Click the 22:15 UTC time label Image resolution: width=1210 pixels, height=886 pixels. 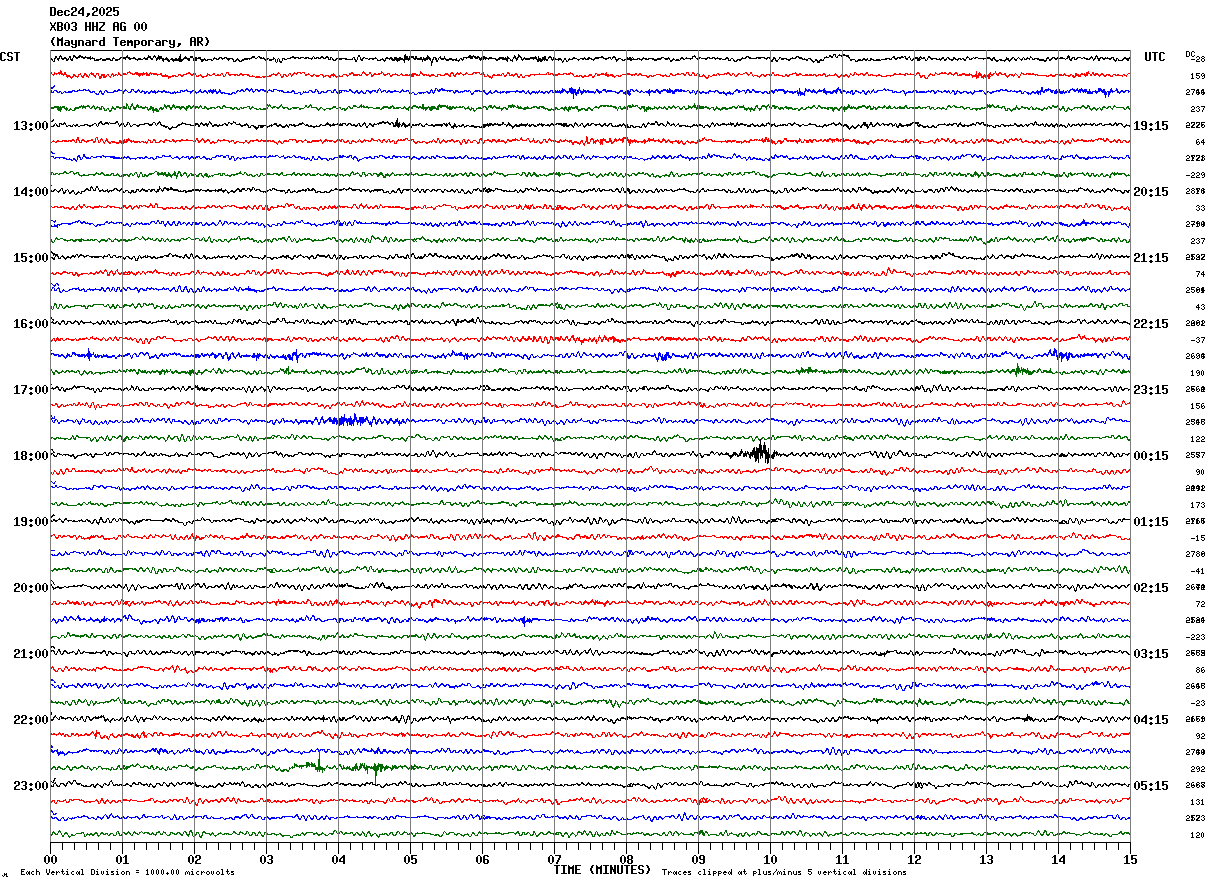1151,324
